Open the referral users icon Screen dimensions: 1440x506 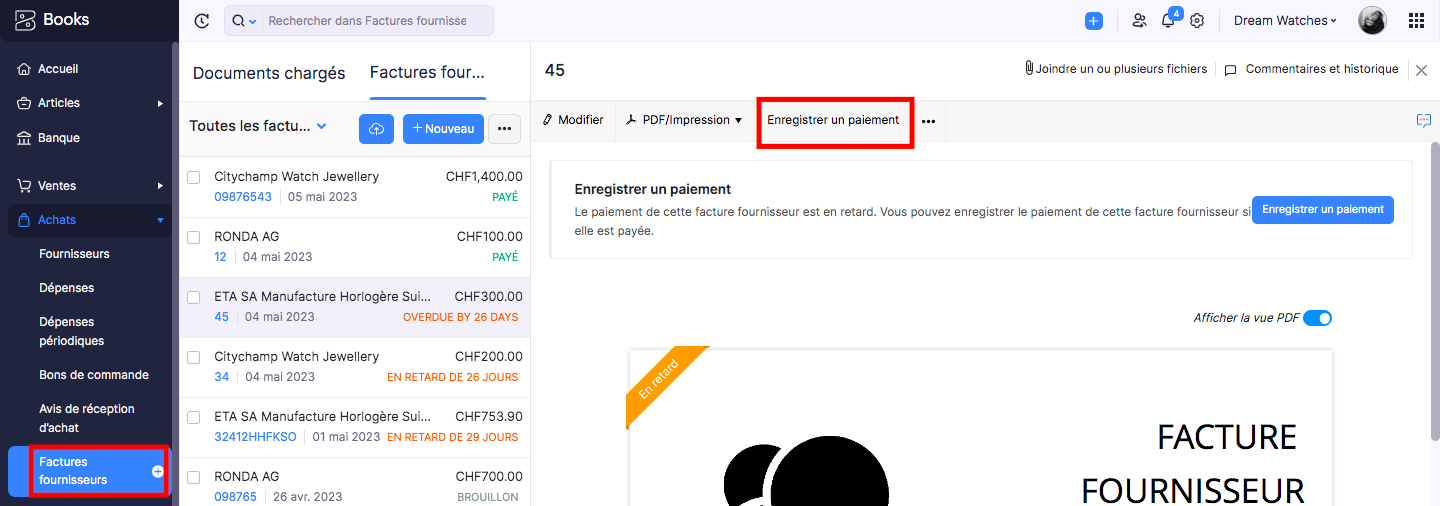pyautogui.click(x=1139, y=20)
